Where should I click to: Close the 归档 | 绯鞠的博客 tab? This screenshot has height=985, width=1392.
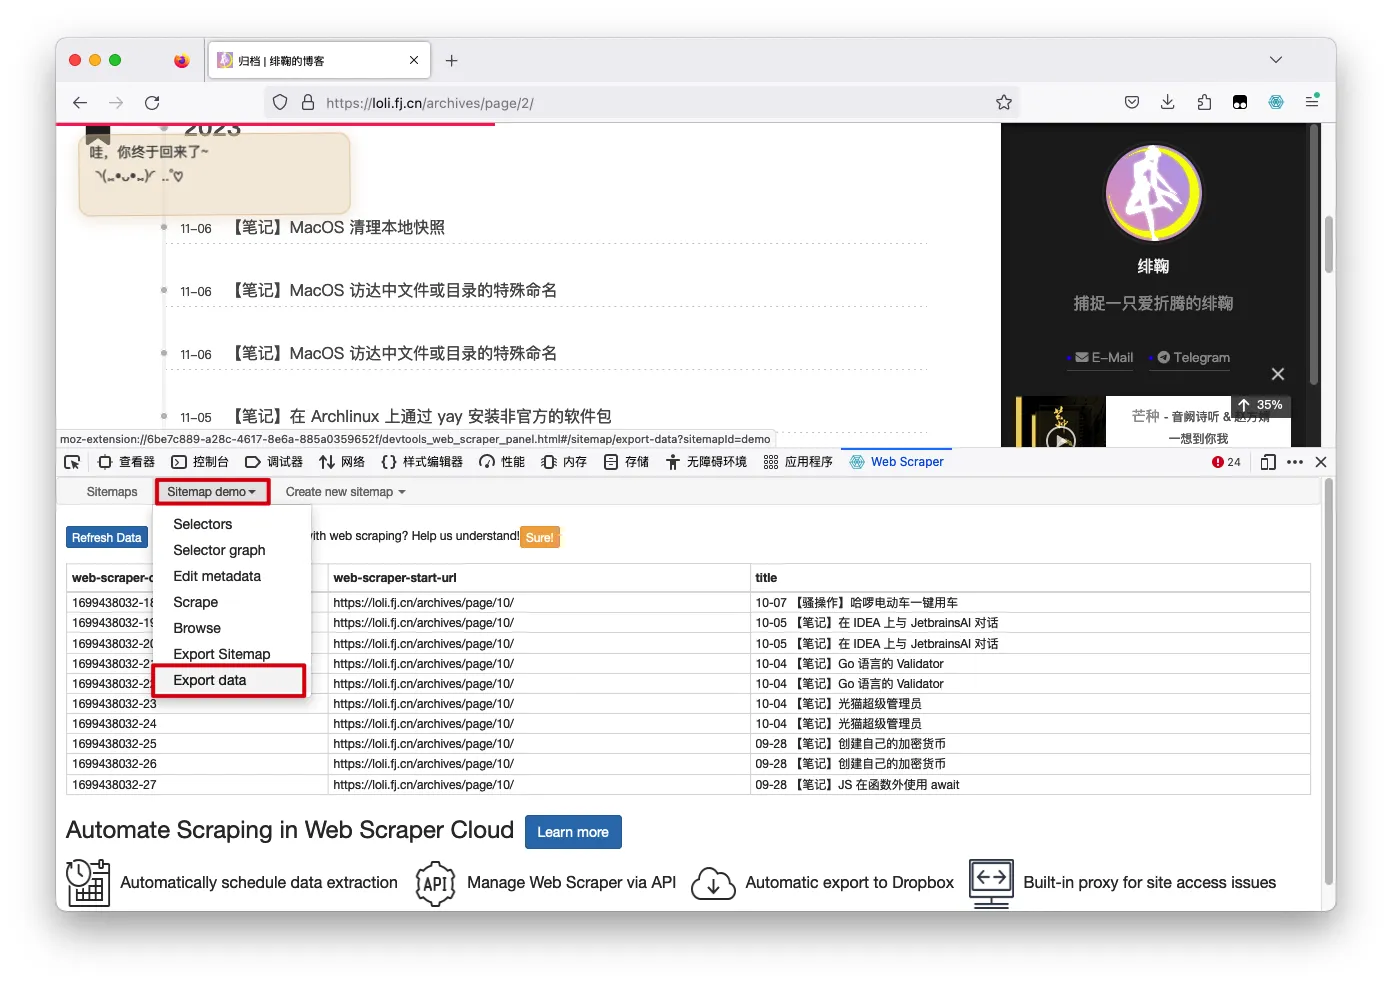(414, 61)
